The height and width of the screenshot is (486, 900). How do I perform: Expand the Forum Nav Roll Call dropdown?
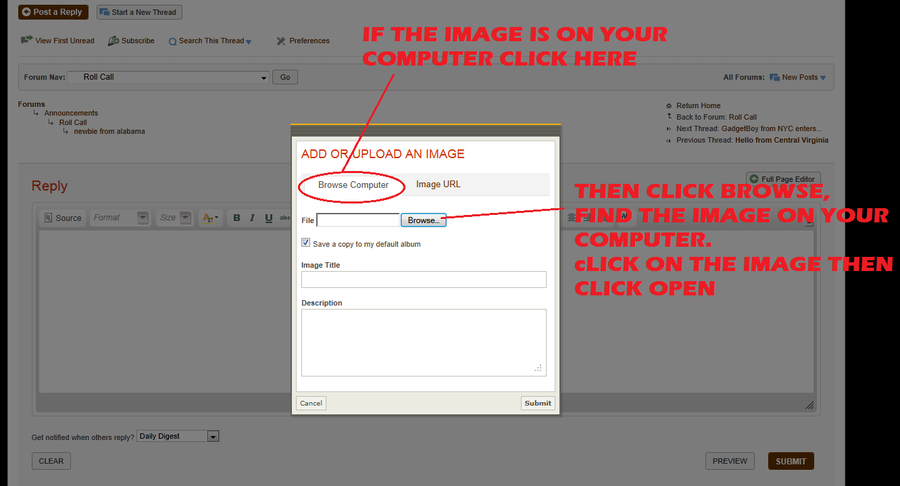pos(264,77)
